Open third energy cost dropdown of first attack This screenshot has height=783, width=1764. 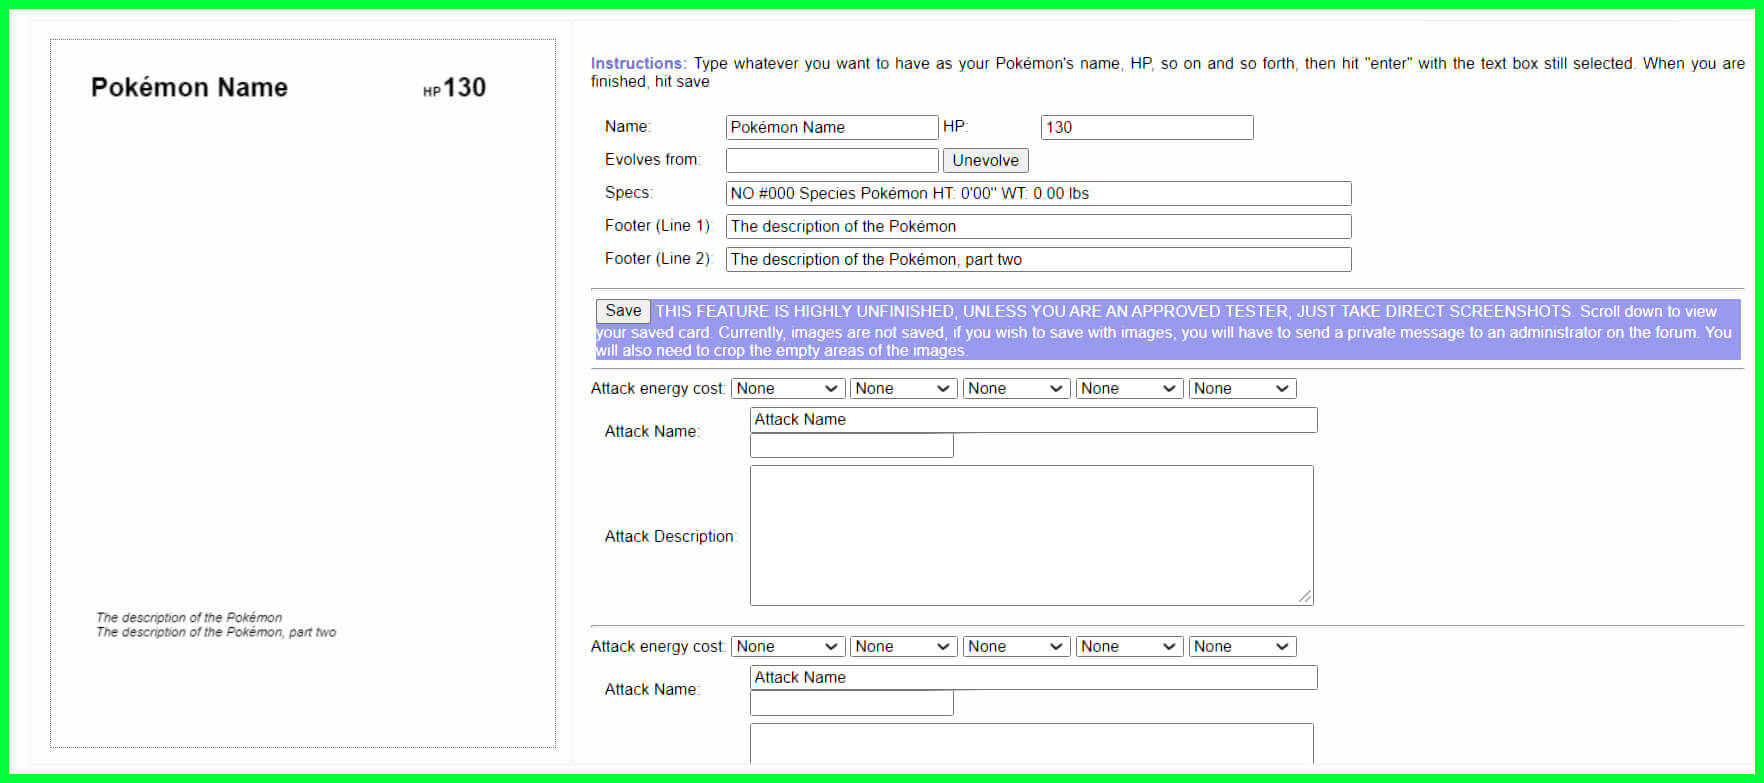pos(1017,388)
